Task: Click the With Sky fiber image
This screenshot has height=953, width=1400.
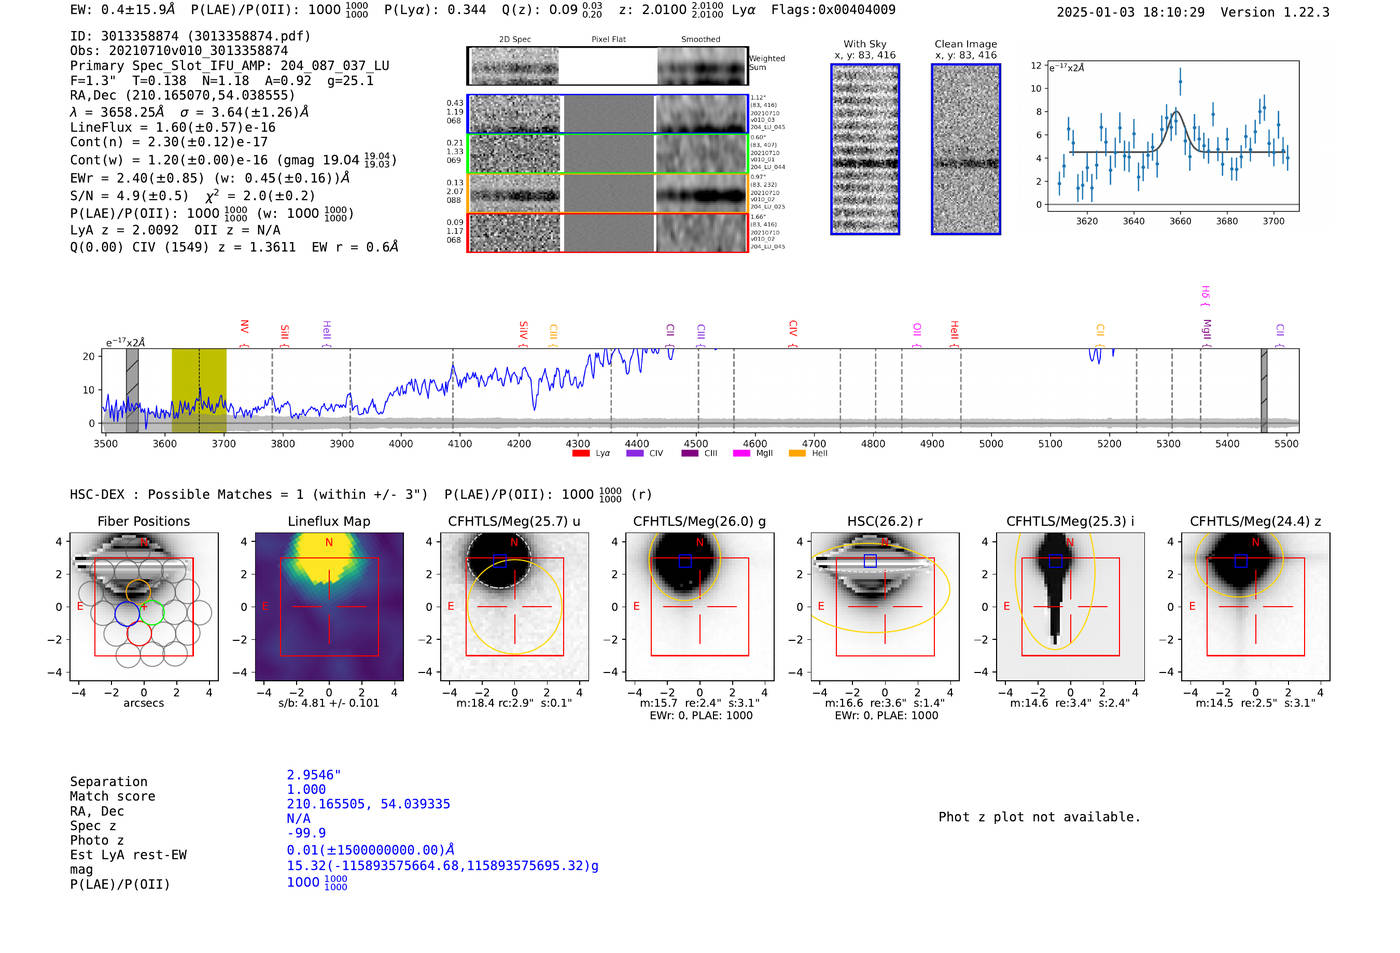Action: coord(865,149)
